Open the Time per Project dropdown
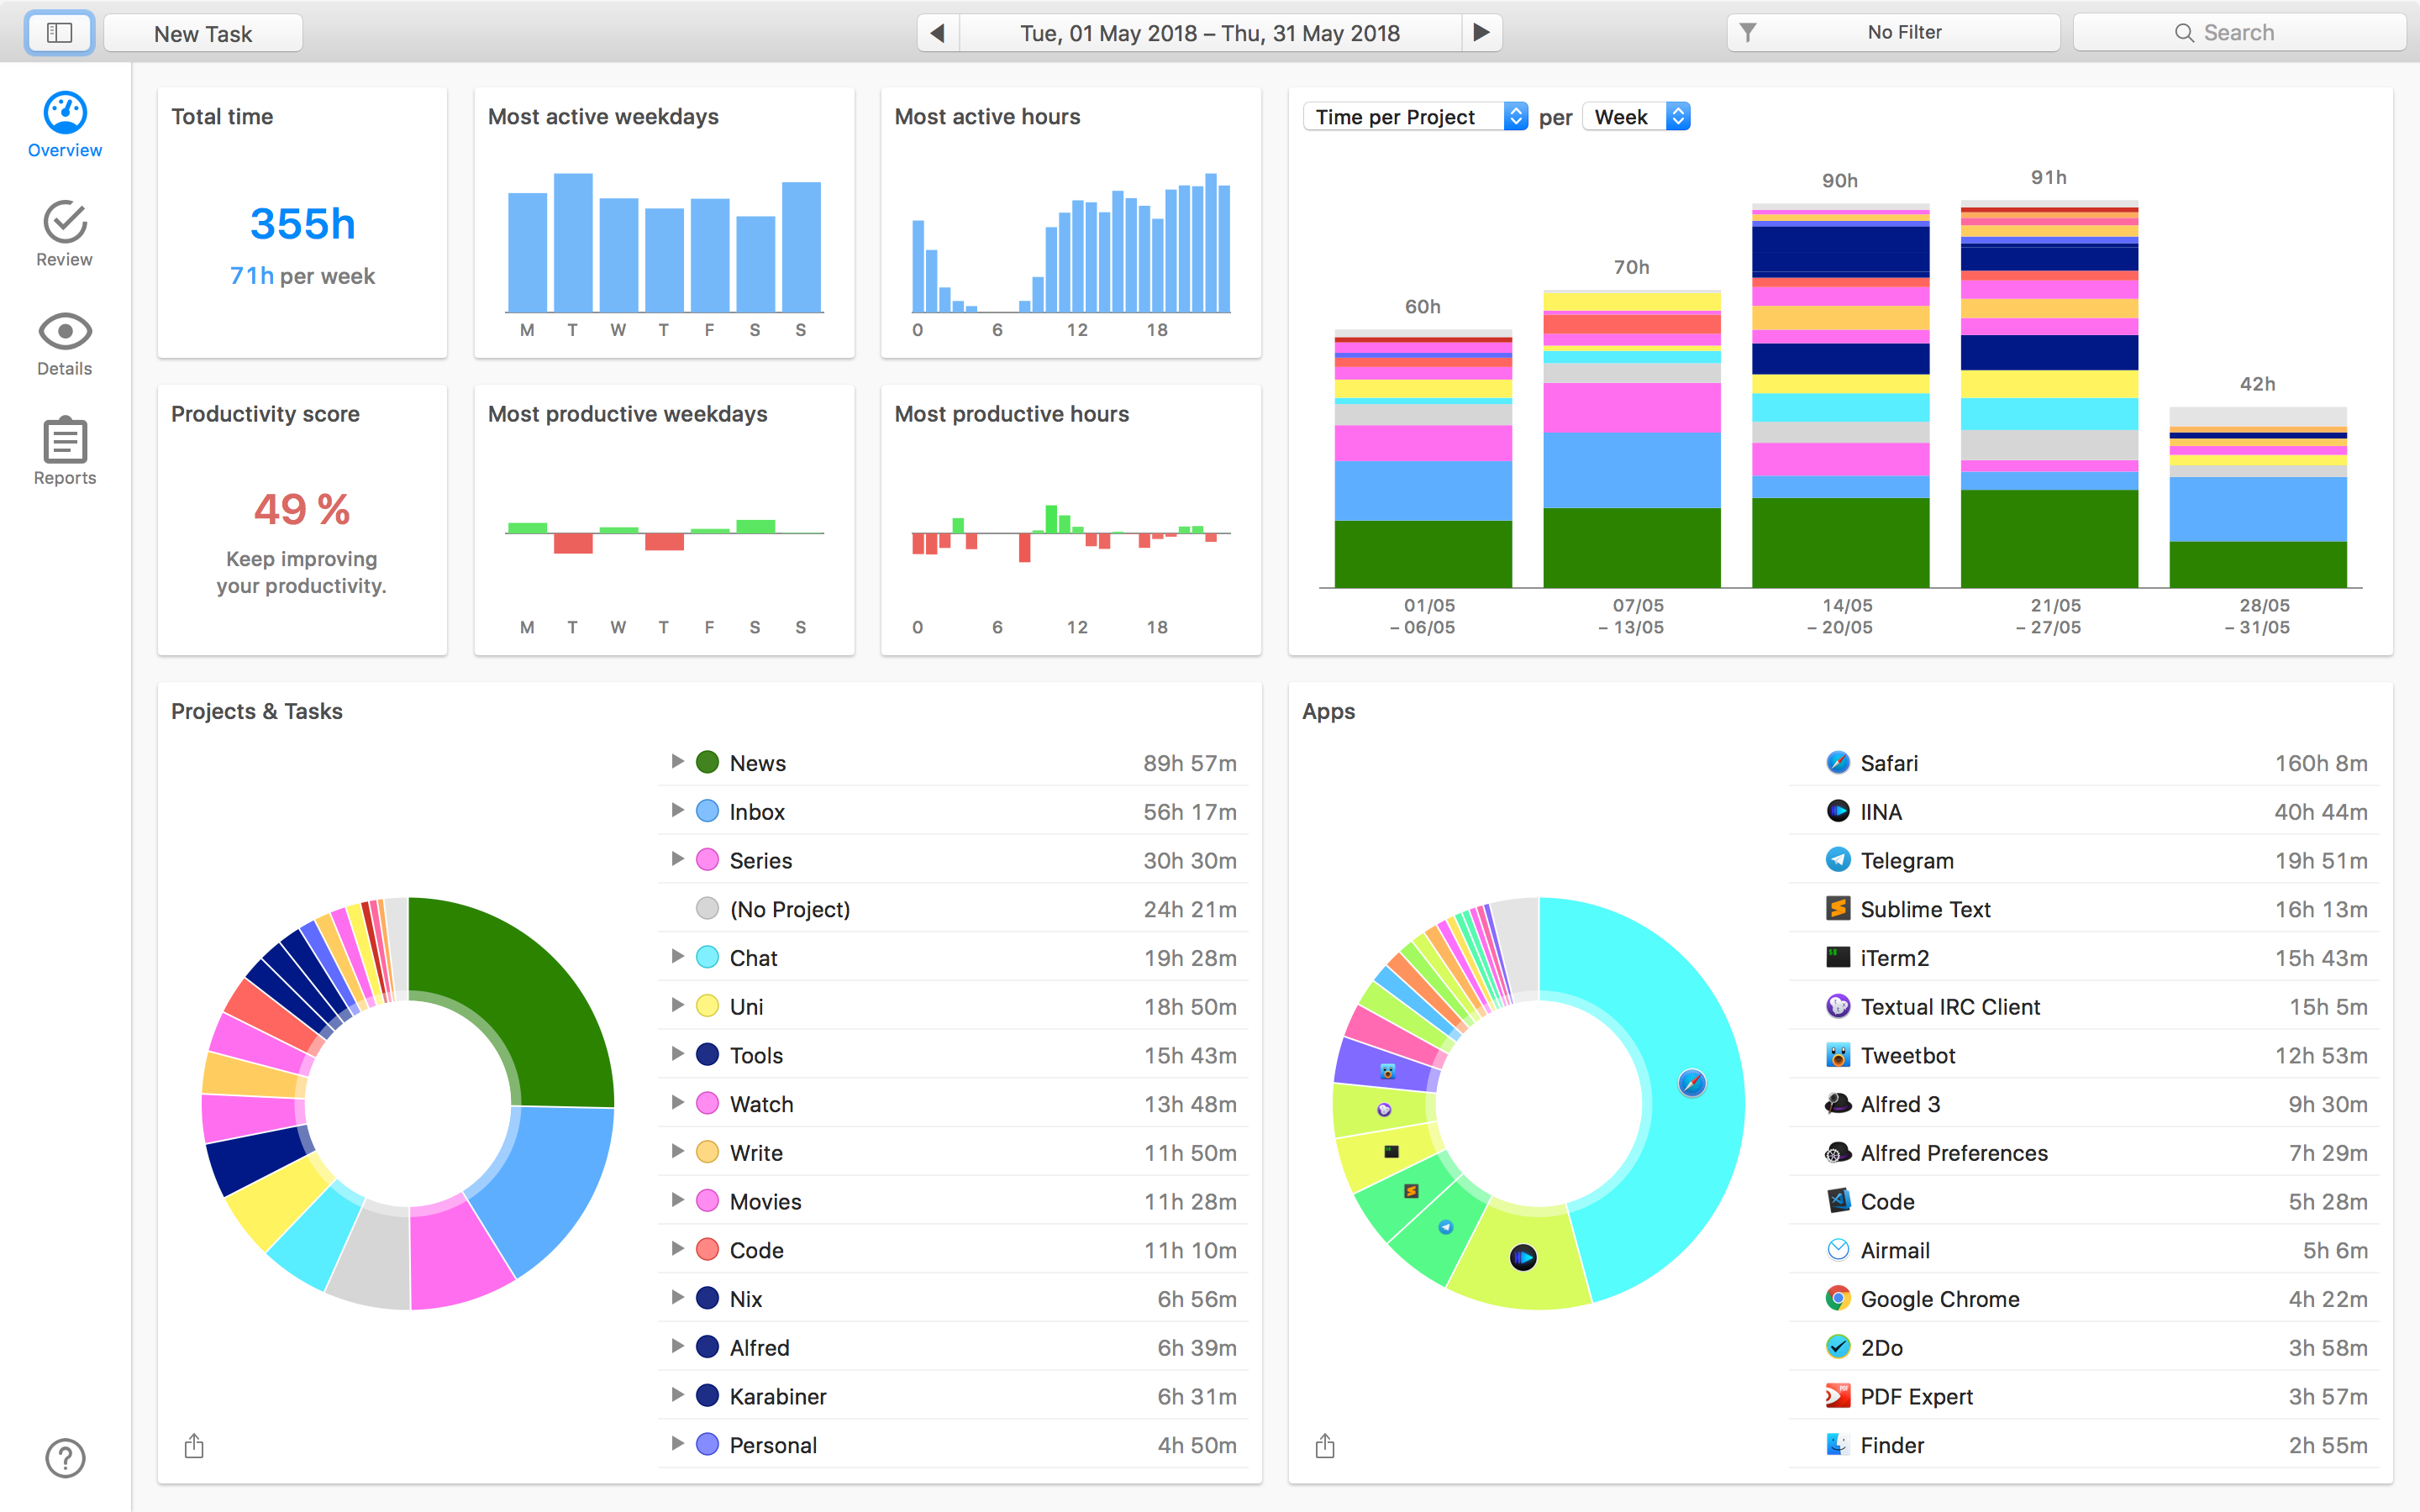2420x1512 pixels. click(1415, 117)
